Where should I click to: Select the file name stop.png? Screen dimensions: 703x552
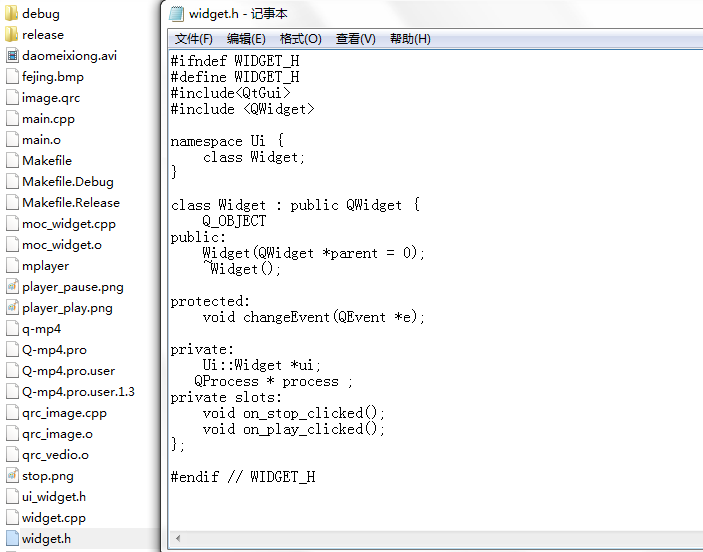point(48,476)
